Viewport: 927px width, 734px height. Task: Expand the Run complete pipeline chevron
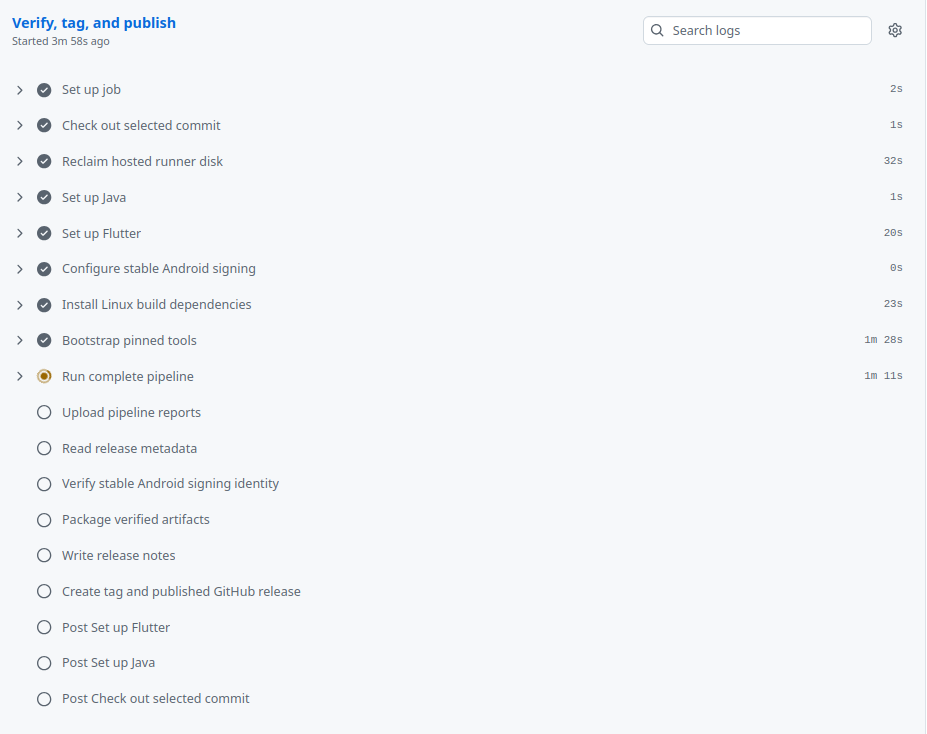point(20,376)
